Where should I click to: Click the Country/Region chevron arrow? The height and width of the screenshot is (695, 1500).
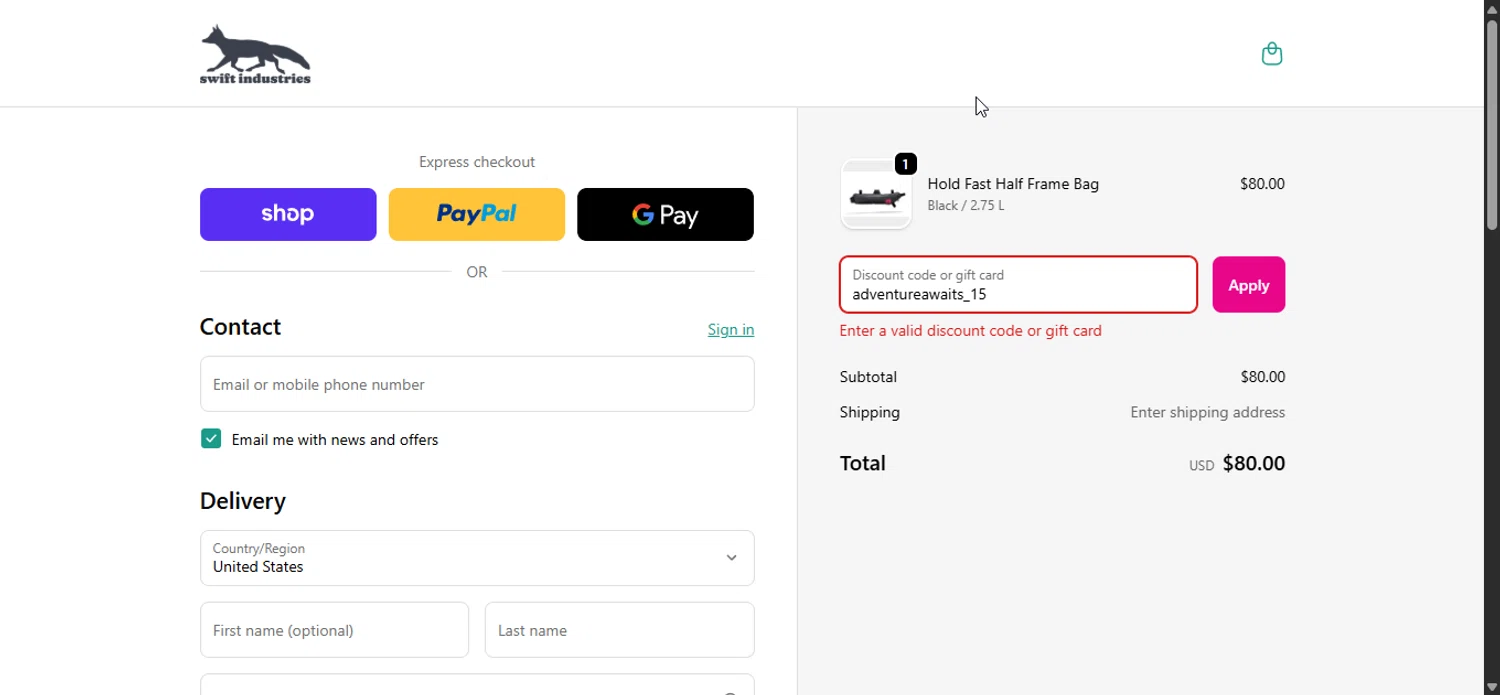tap(731, 558)
